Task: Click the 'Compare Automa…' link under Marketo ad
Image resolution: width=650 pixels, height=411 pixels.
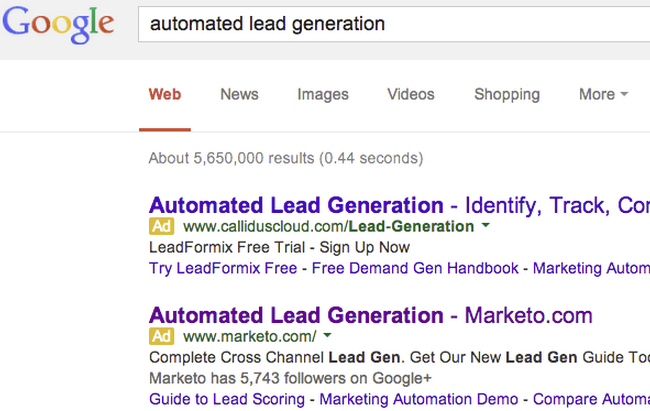Action: 592,399
